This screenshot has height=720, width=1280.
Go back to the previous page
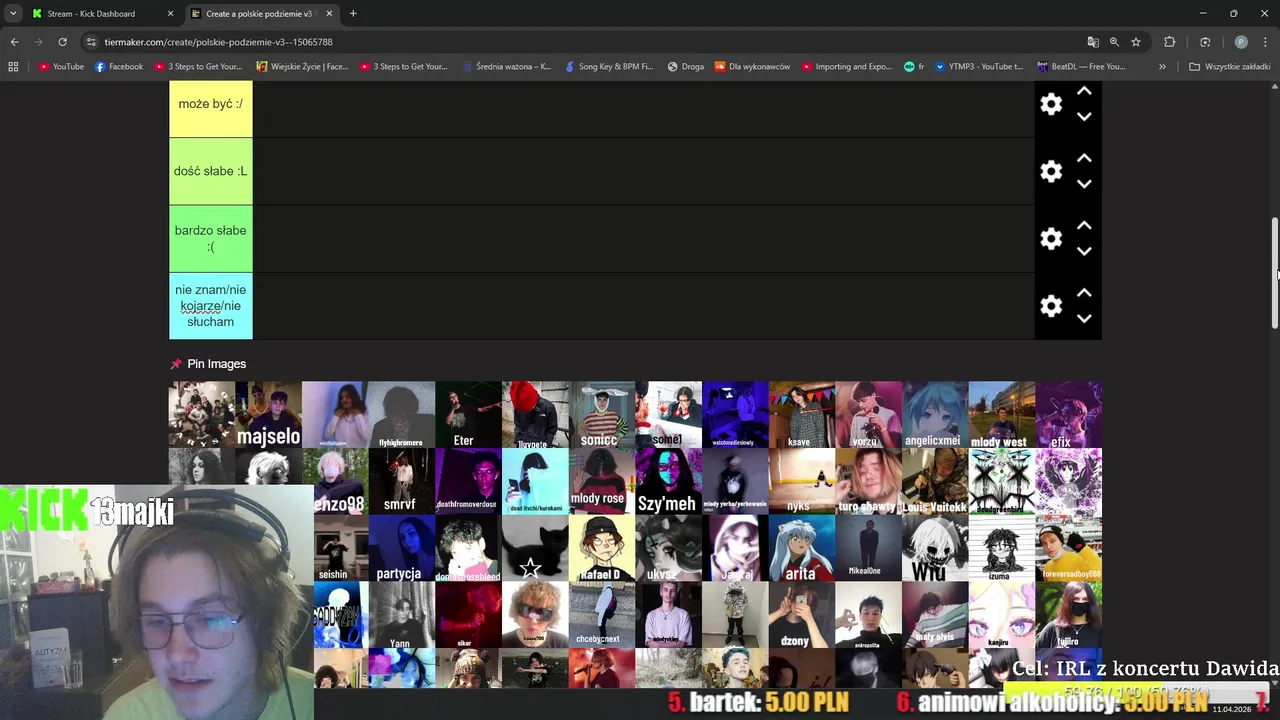(x=14, y=42)
